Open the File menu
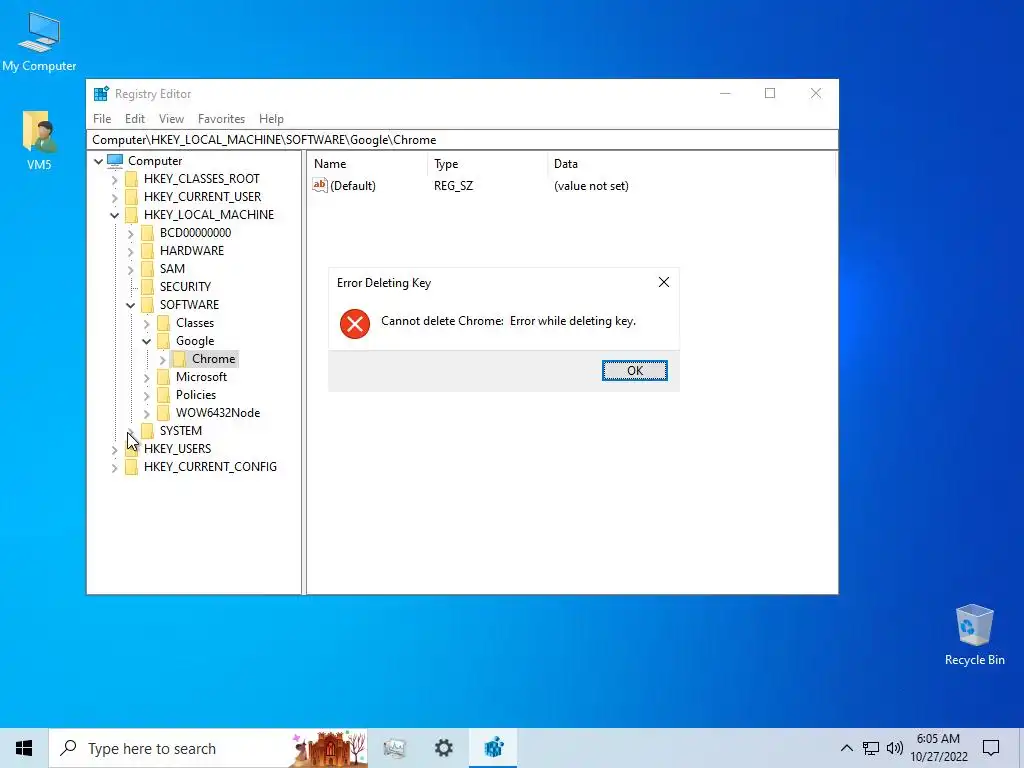Image resolution: width=1024 pixels, height=768 pixels. tap(102, 119)
